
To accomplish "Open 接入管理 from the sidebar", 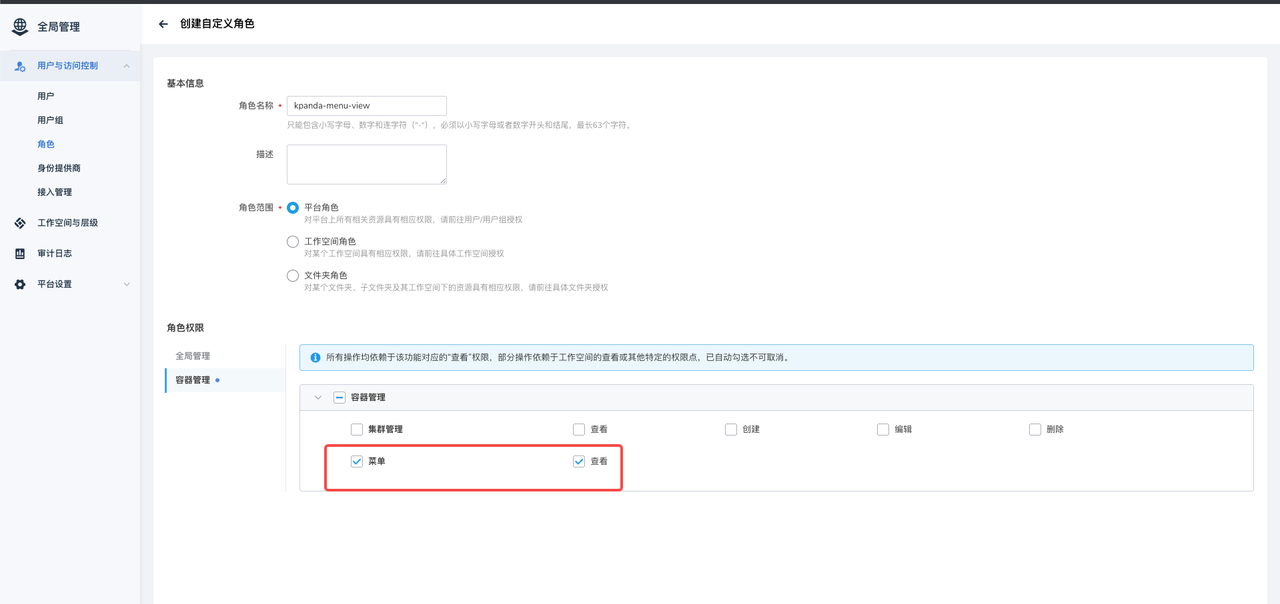I will click(55, 192).
